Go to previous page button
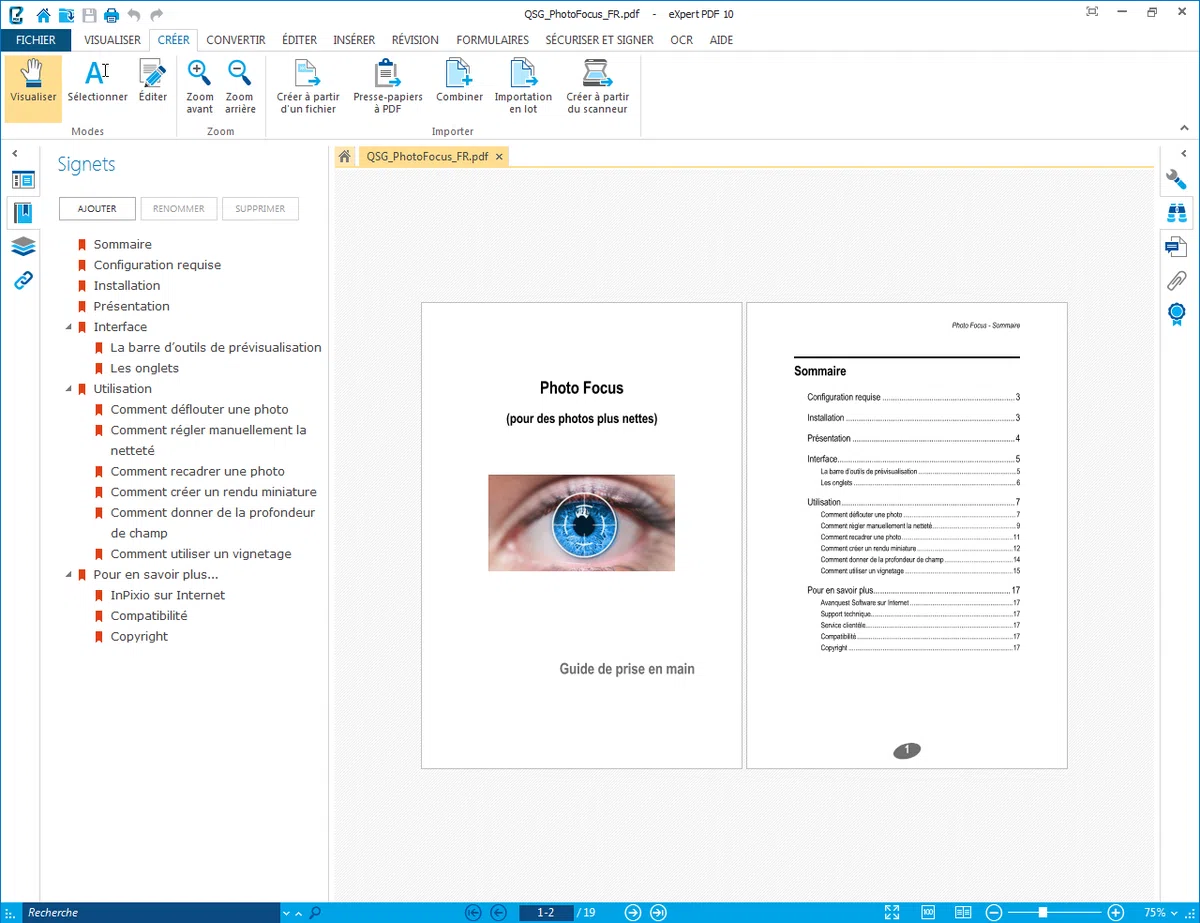The image size is (1200, 923). coord(499,912)
